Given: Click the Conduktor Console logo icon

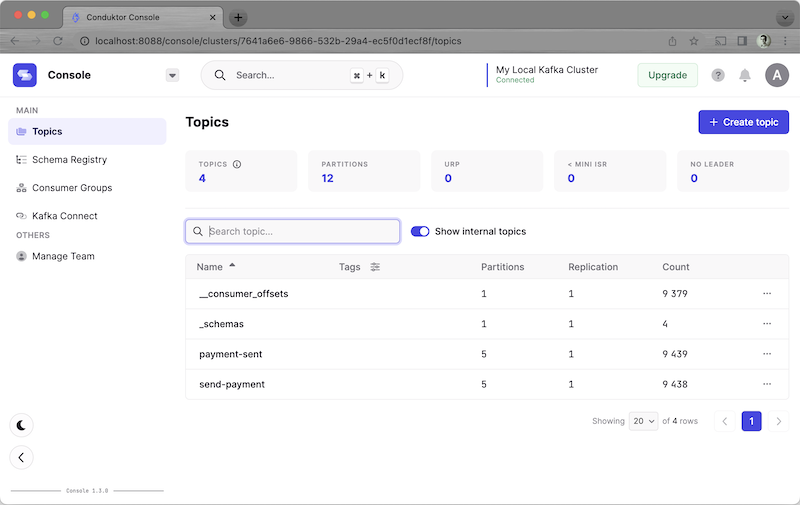Looking at the screenshot, I should (24, 75).
